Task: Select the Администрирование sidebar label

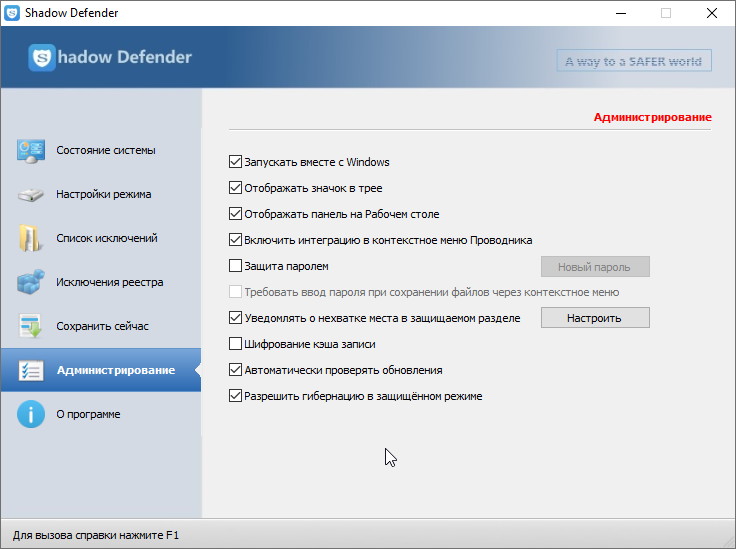Action: tap(116, 370)
